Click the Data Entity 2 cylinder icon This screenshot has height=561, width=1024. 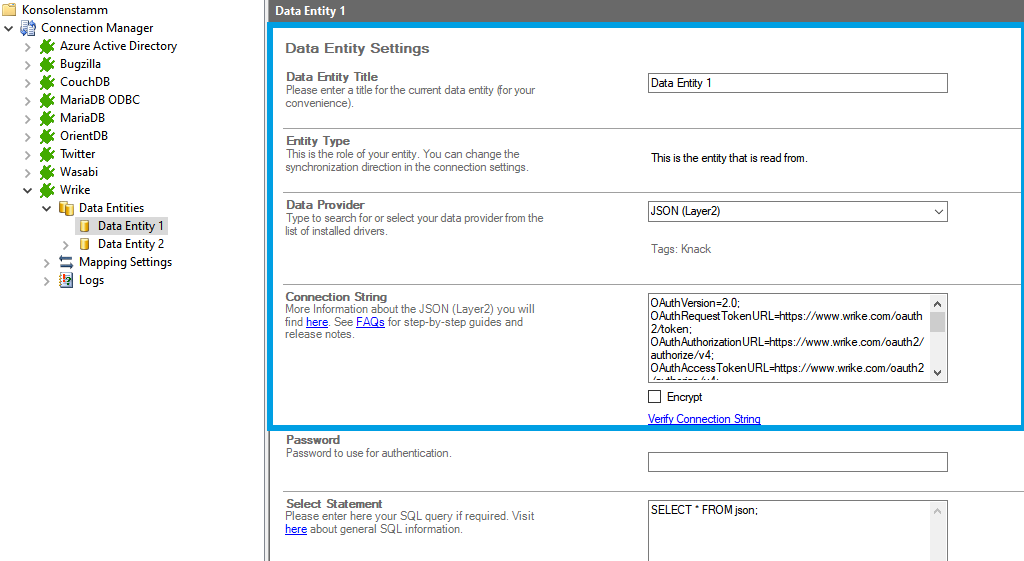(85, 244)
